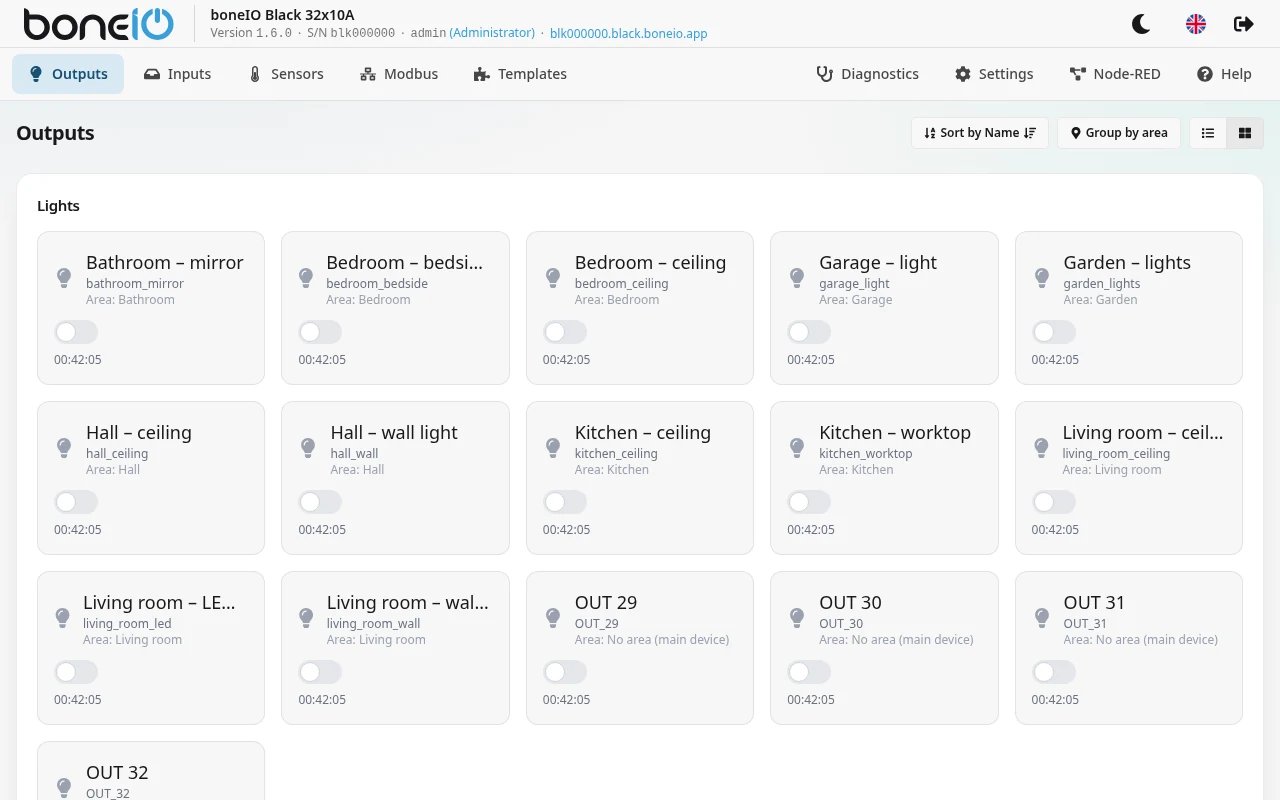
Task: Toggle Garage – light switch
Action: tap(809, 332)
